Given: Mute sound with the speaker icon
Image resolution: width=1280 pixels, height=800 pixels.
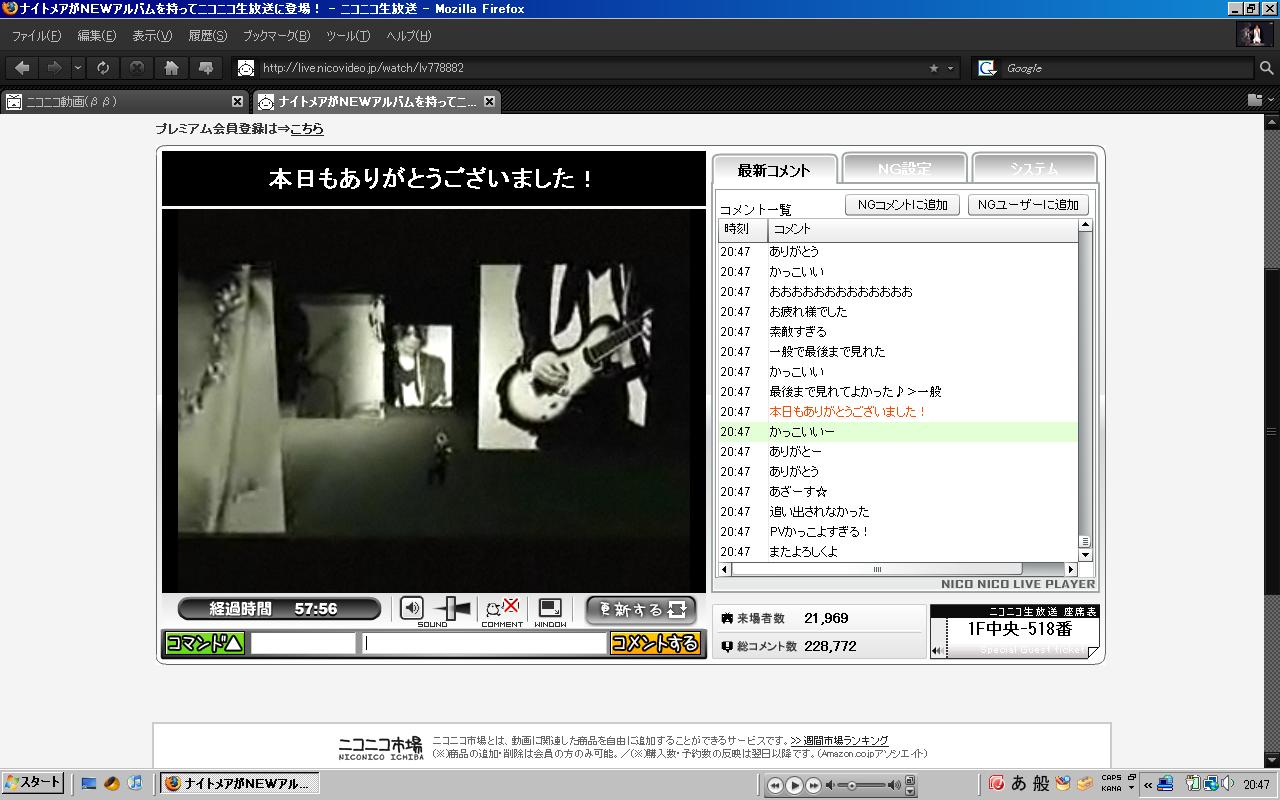Looking at the screenshot, I should click(412, 608).
